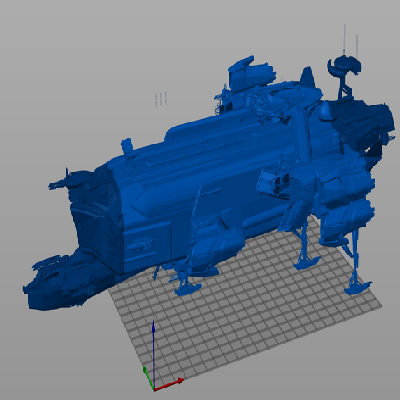
Task: Select the rightmost landing foot pad
Action: tap(357, 287)
